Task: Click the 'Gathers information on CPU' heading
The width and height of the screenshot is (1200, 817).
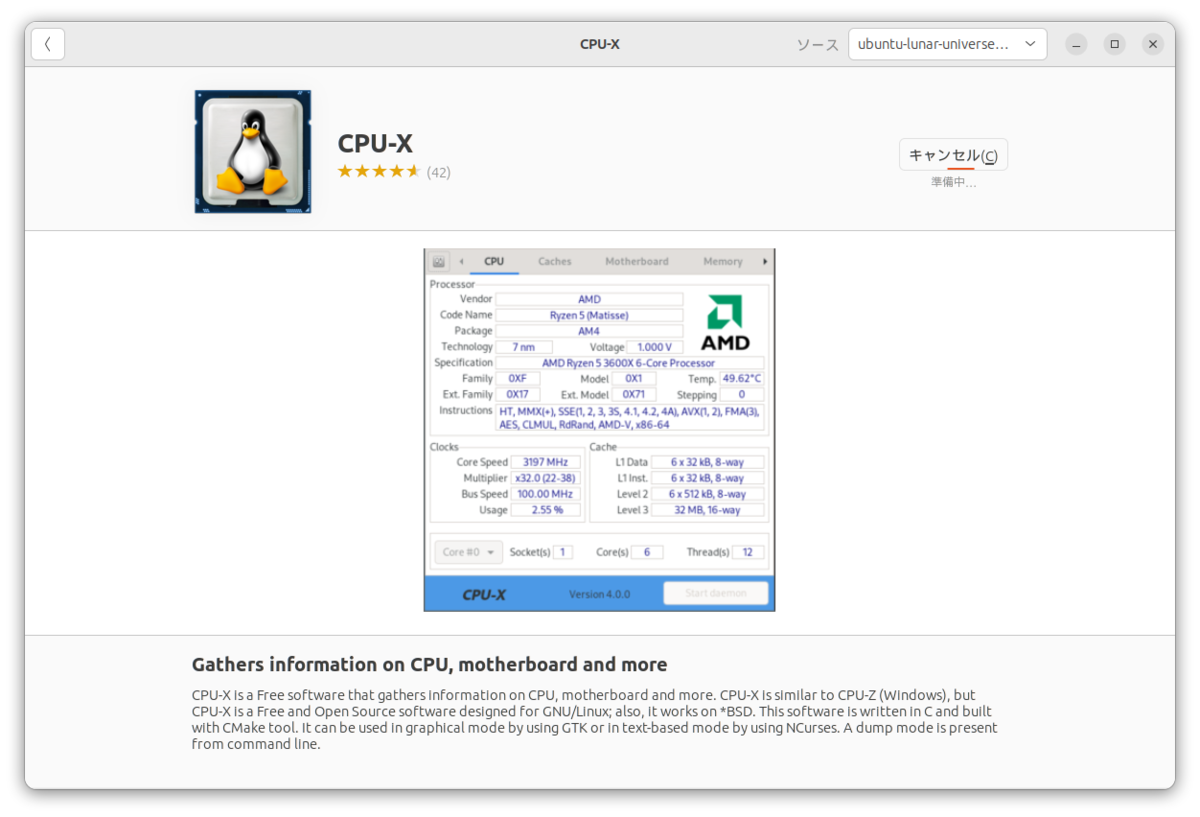Action: (429, 664)
